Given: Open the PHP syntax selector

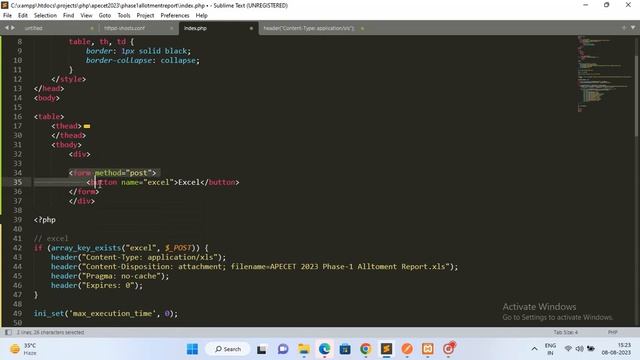Looking at the screenshot, I should click(x=612, y=332).
